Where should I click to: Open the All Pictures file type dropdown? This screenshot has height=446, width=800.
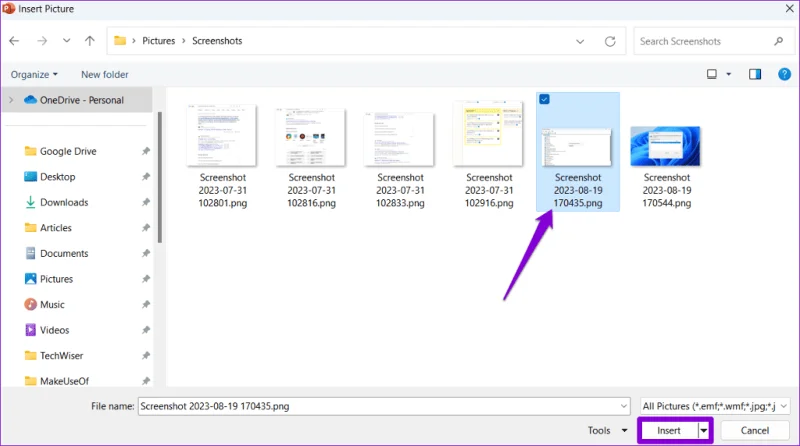point(715,406)
